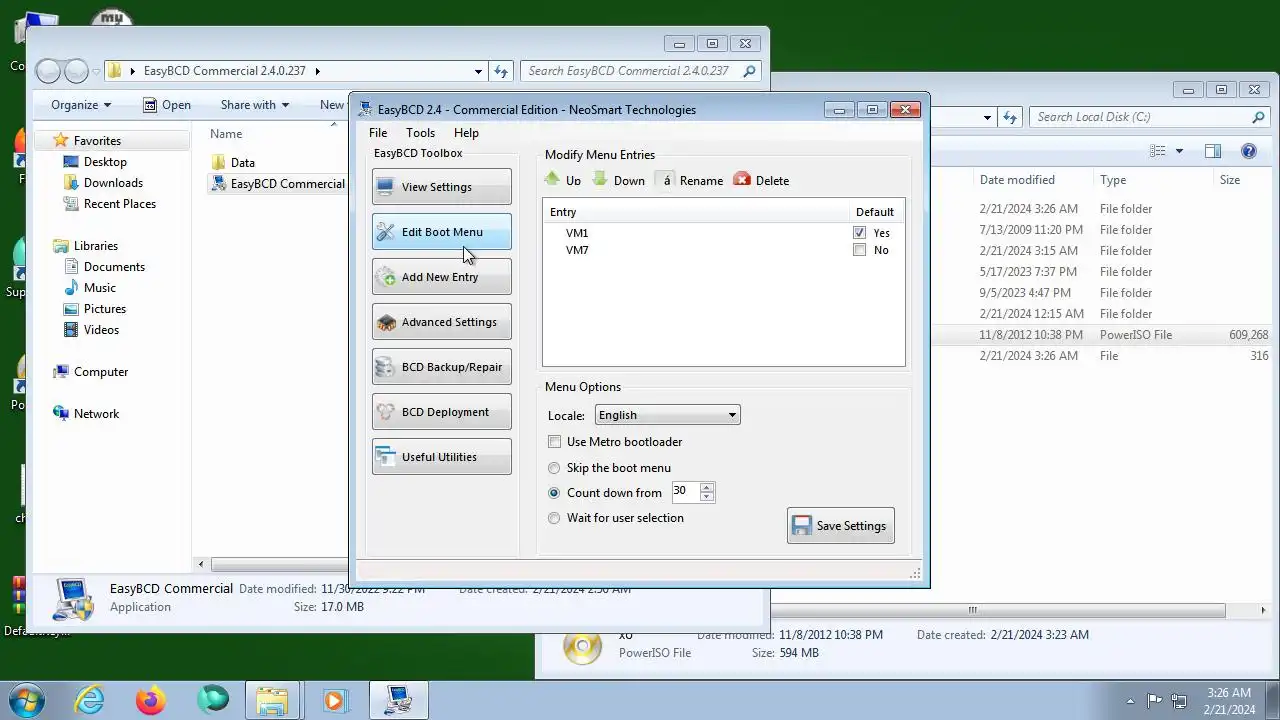The image size is (1280, 720).
Task: Select Computer in navigation pane
Action: click(90, 372)
